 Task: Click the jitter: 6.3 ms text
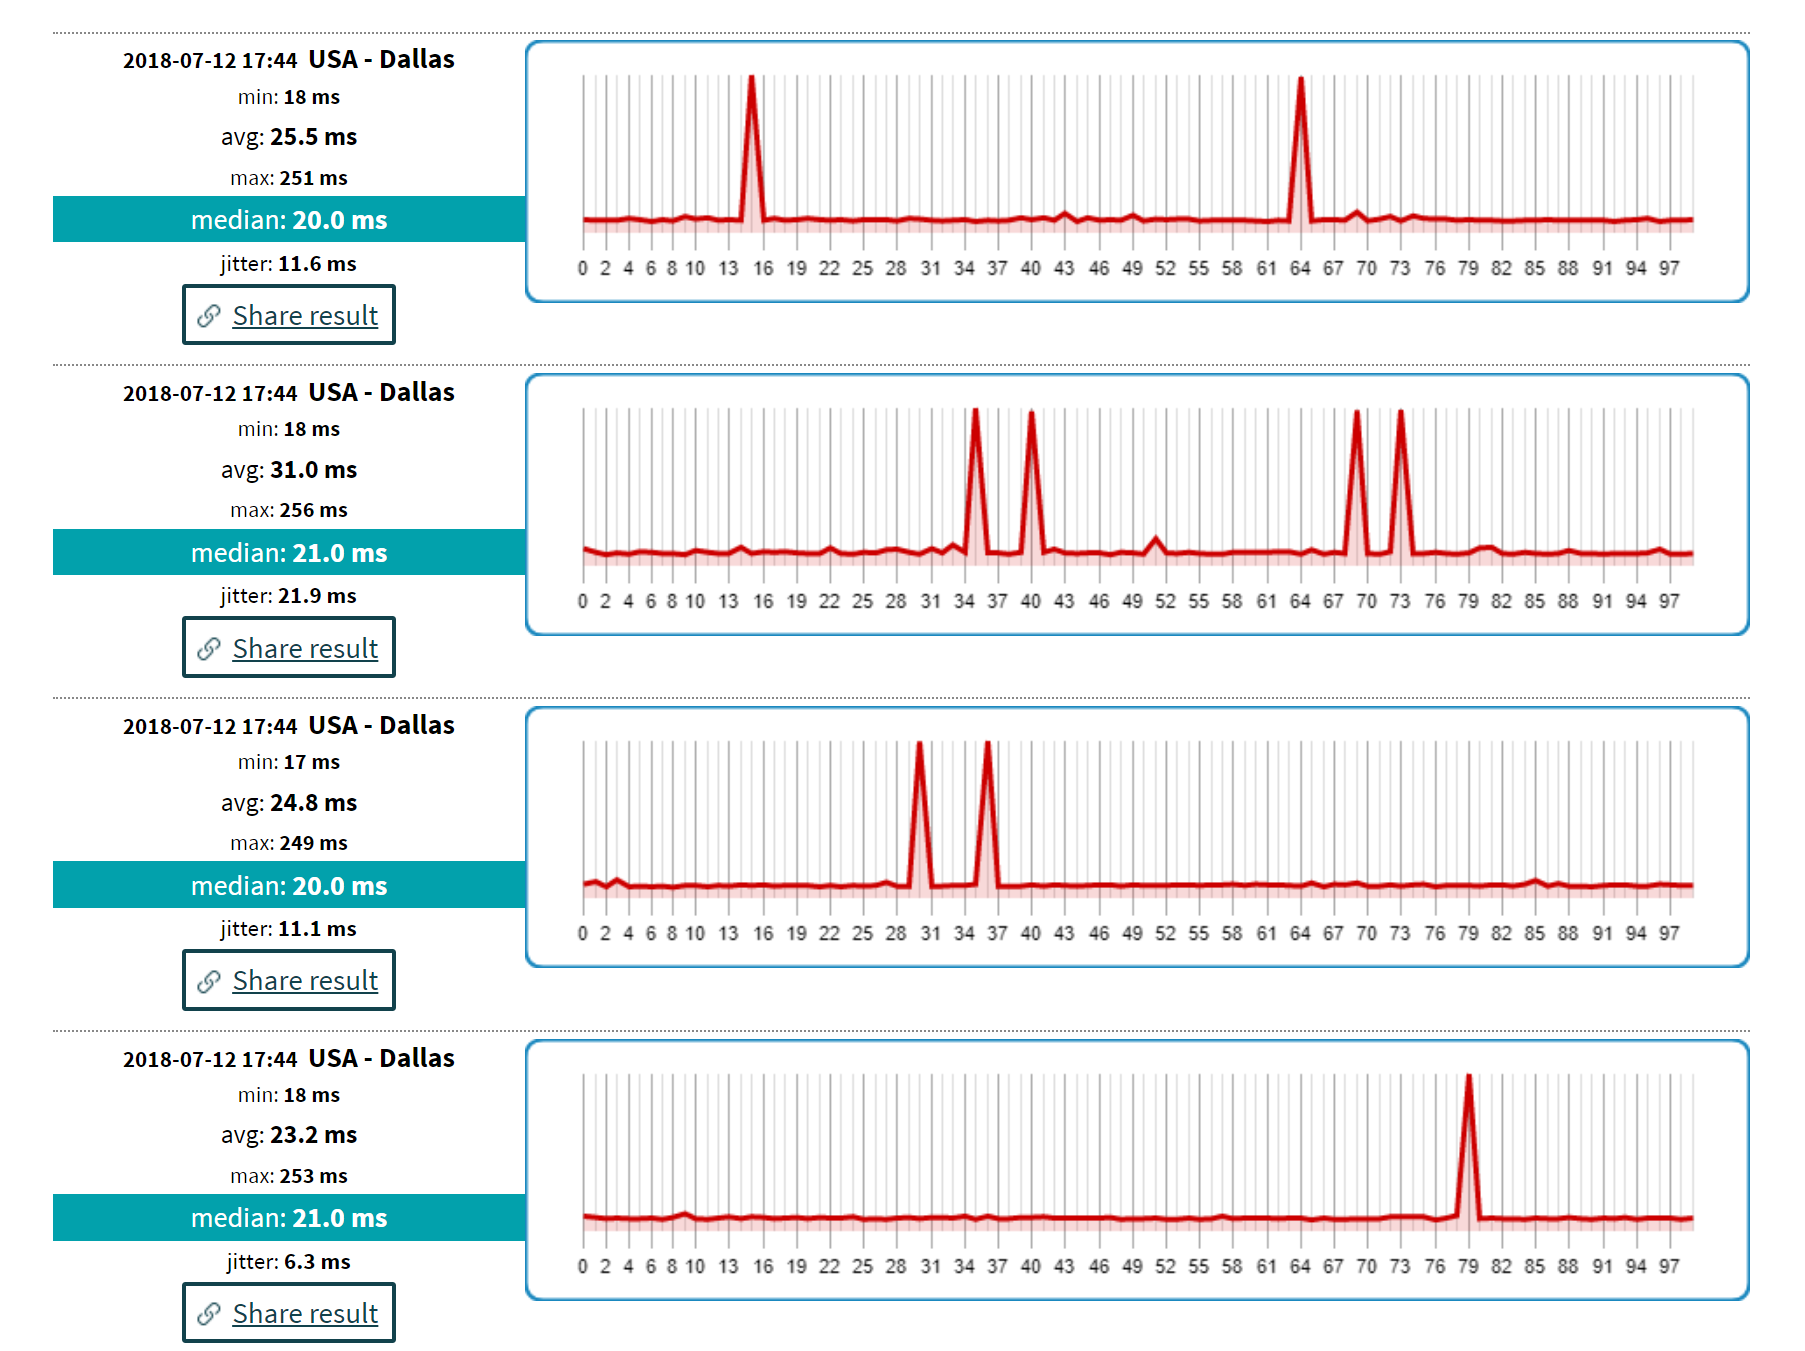[289, 1262]
